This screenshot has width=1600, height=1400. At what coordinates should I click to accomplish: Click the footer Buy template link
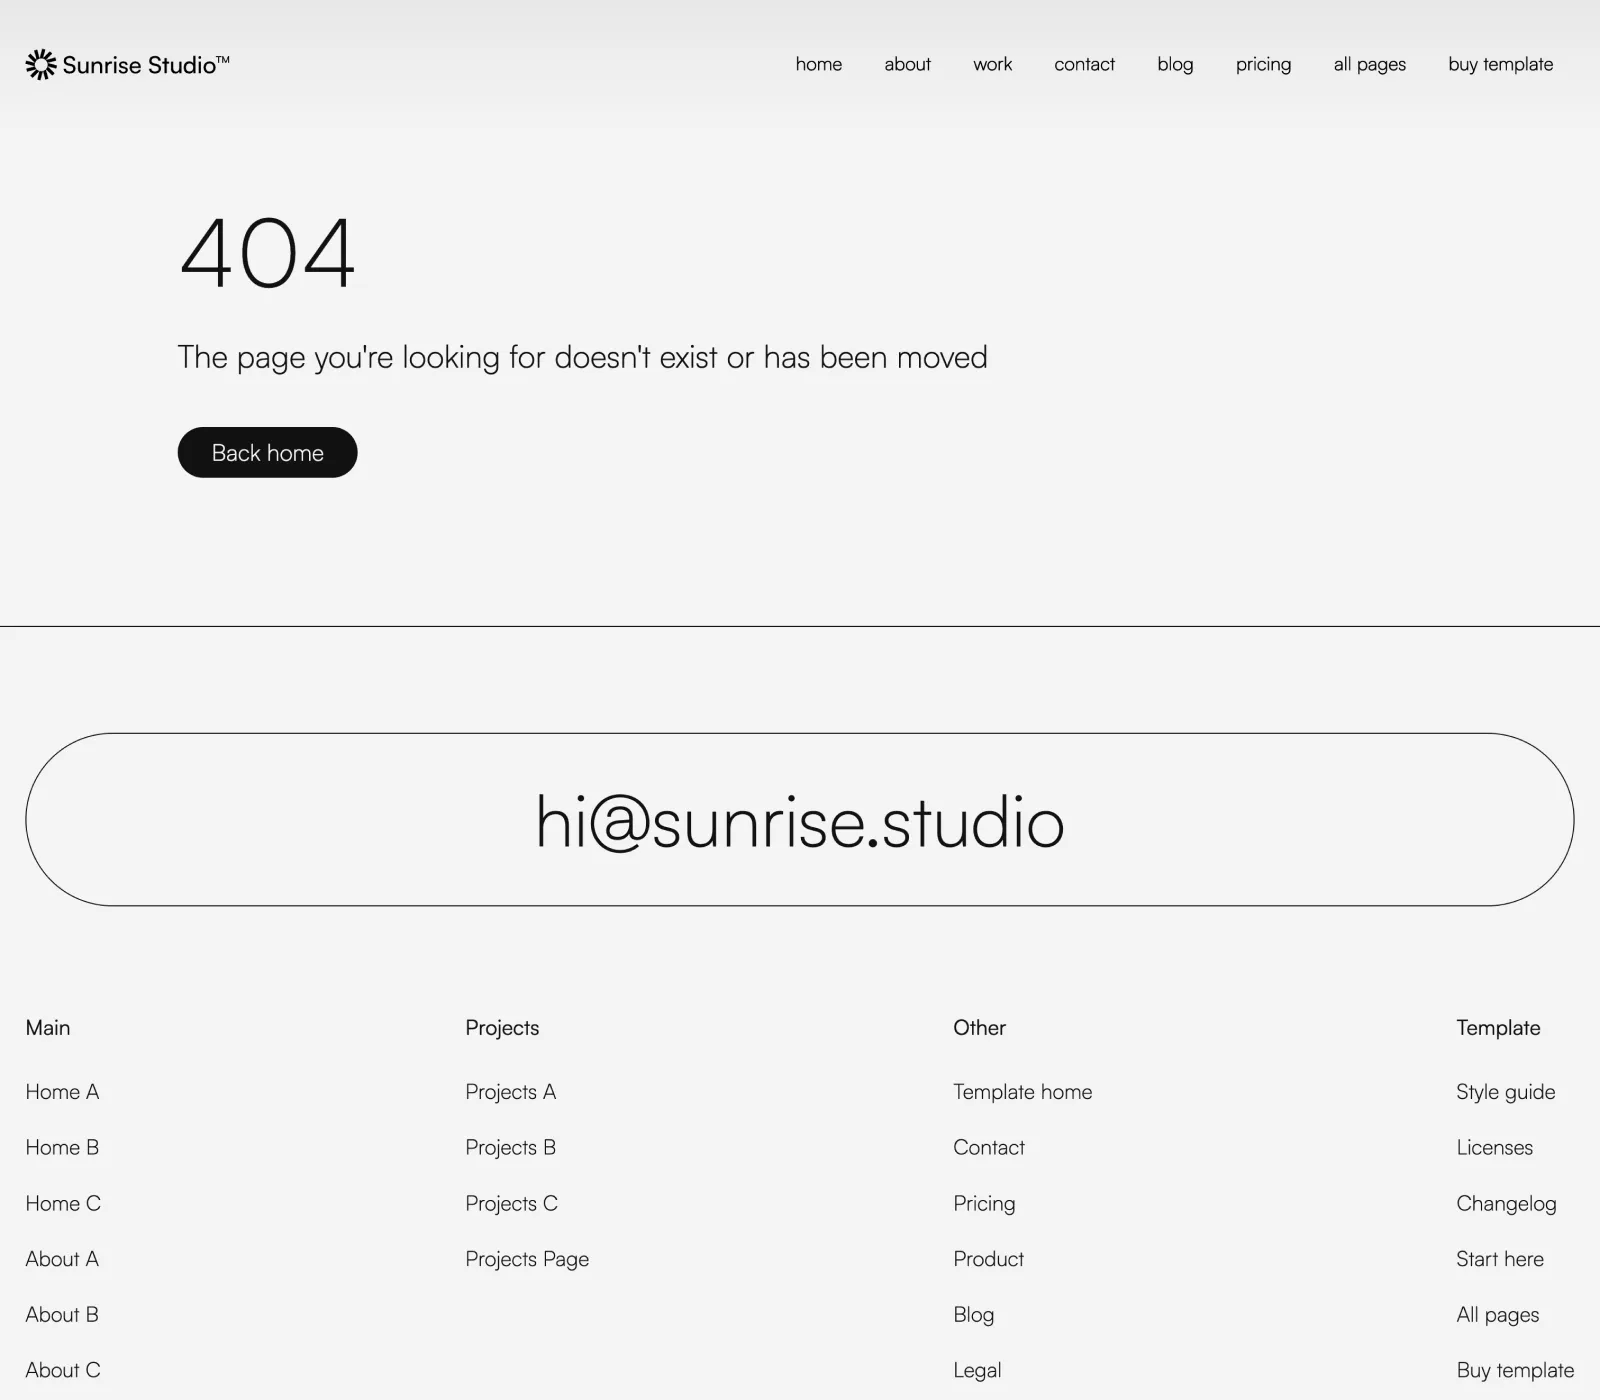pyautogui.click(x=1515, y=1370)
